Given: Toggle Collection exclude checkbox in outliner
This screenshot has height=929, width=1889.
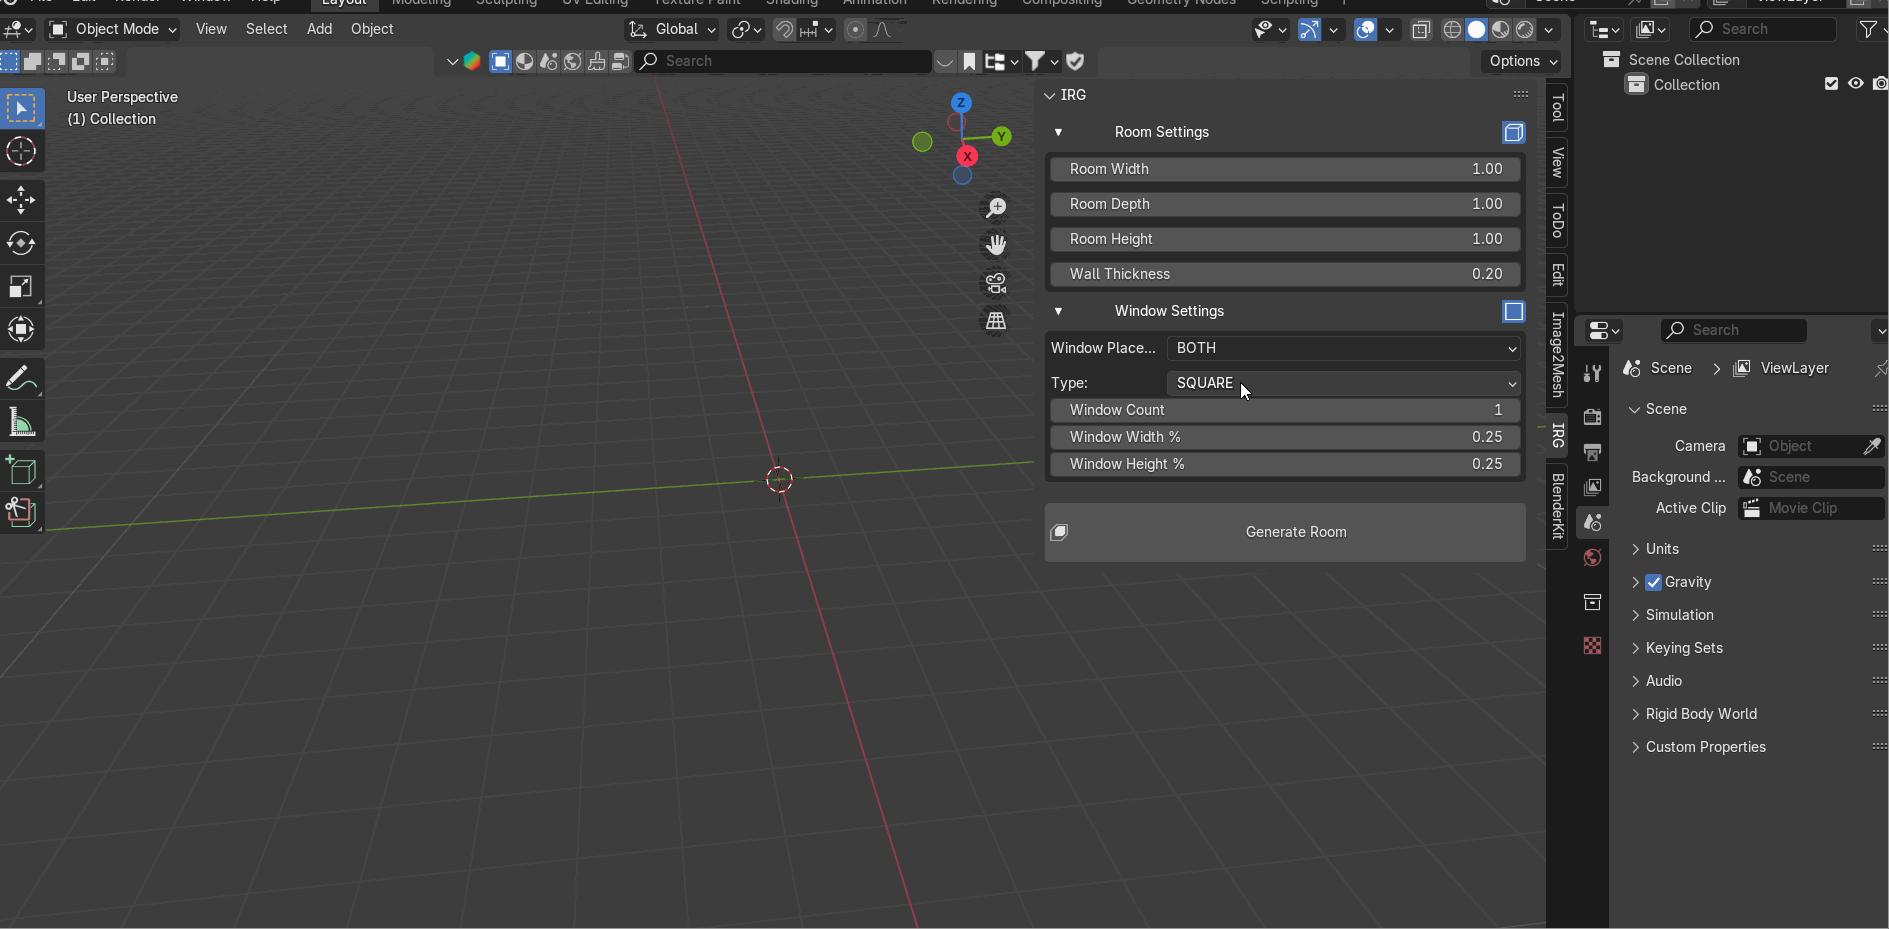Looking at the screenshot, I should point(1831,84).
